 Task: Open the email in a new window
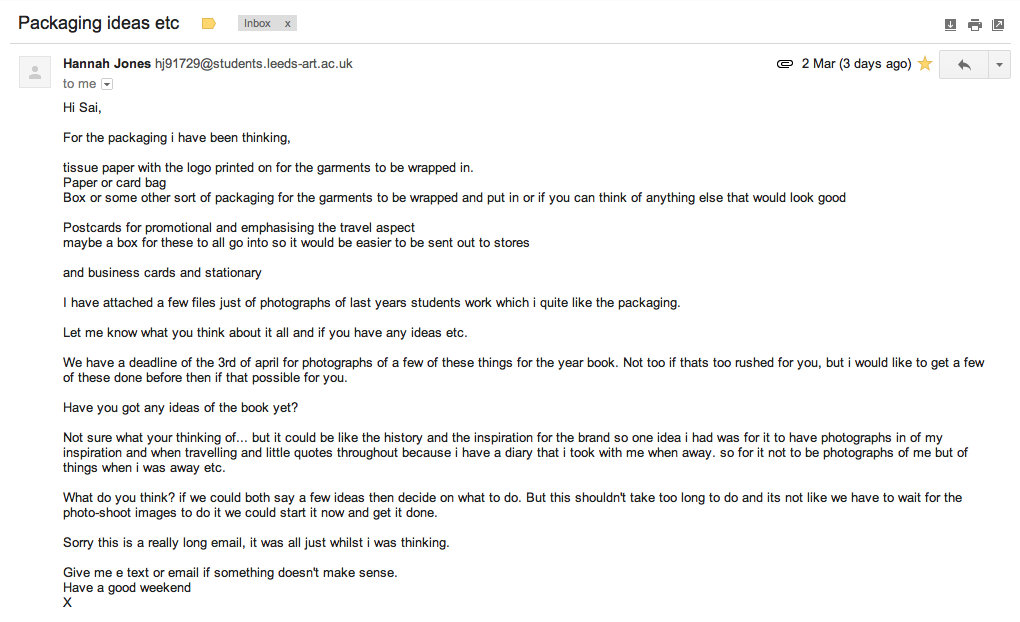click(x=998, y=25)
